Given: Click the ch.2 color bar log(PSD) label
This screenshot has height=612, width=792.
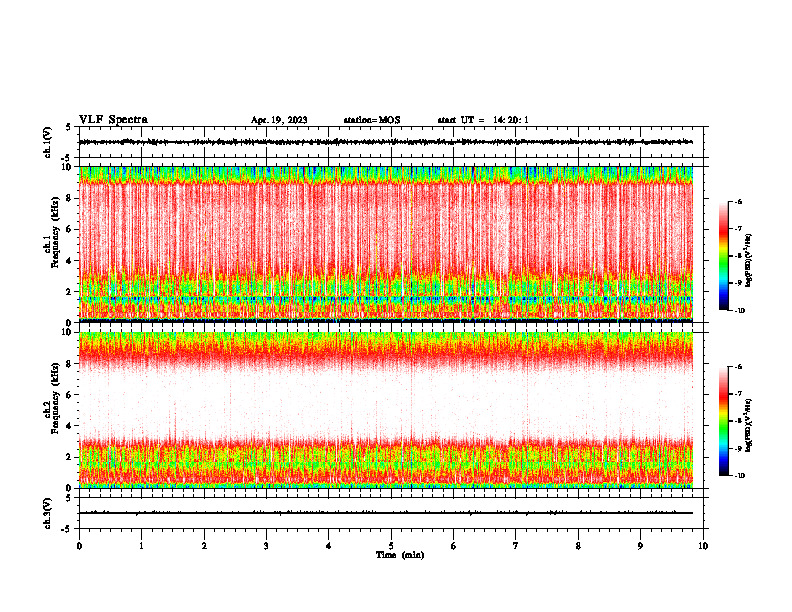Looking at the screenshot, I should tap(749, 425).
